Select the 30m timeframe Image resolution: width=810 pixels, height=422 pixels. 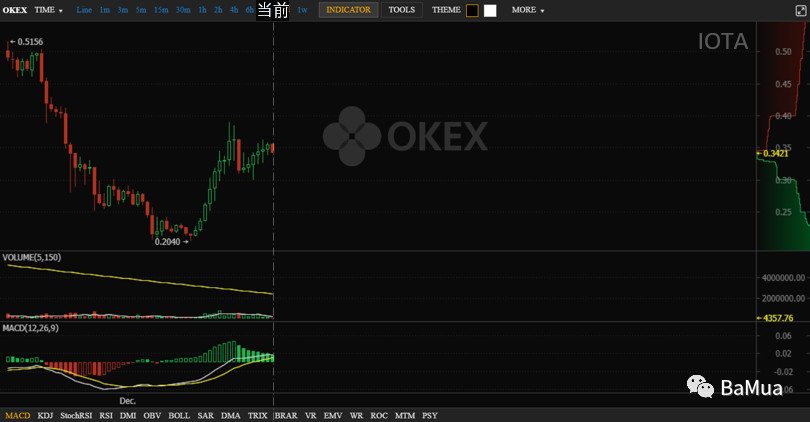pos(183,10)
